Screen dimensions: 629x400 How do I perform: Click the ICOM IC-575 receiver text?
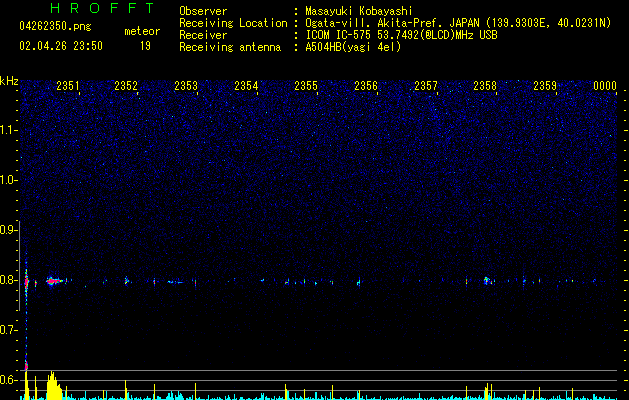pos(401,35)
